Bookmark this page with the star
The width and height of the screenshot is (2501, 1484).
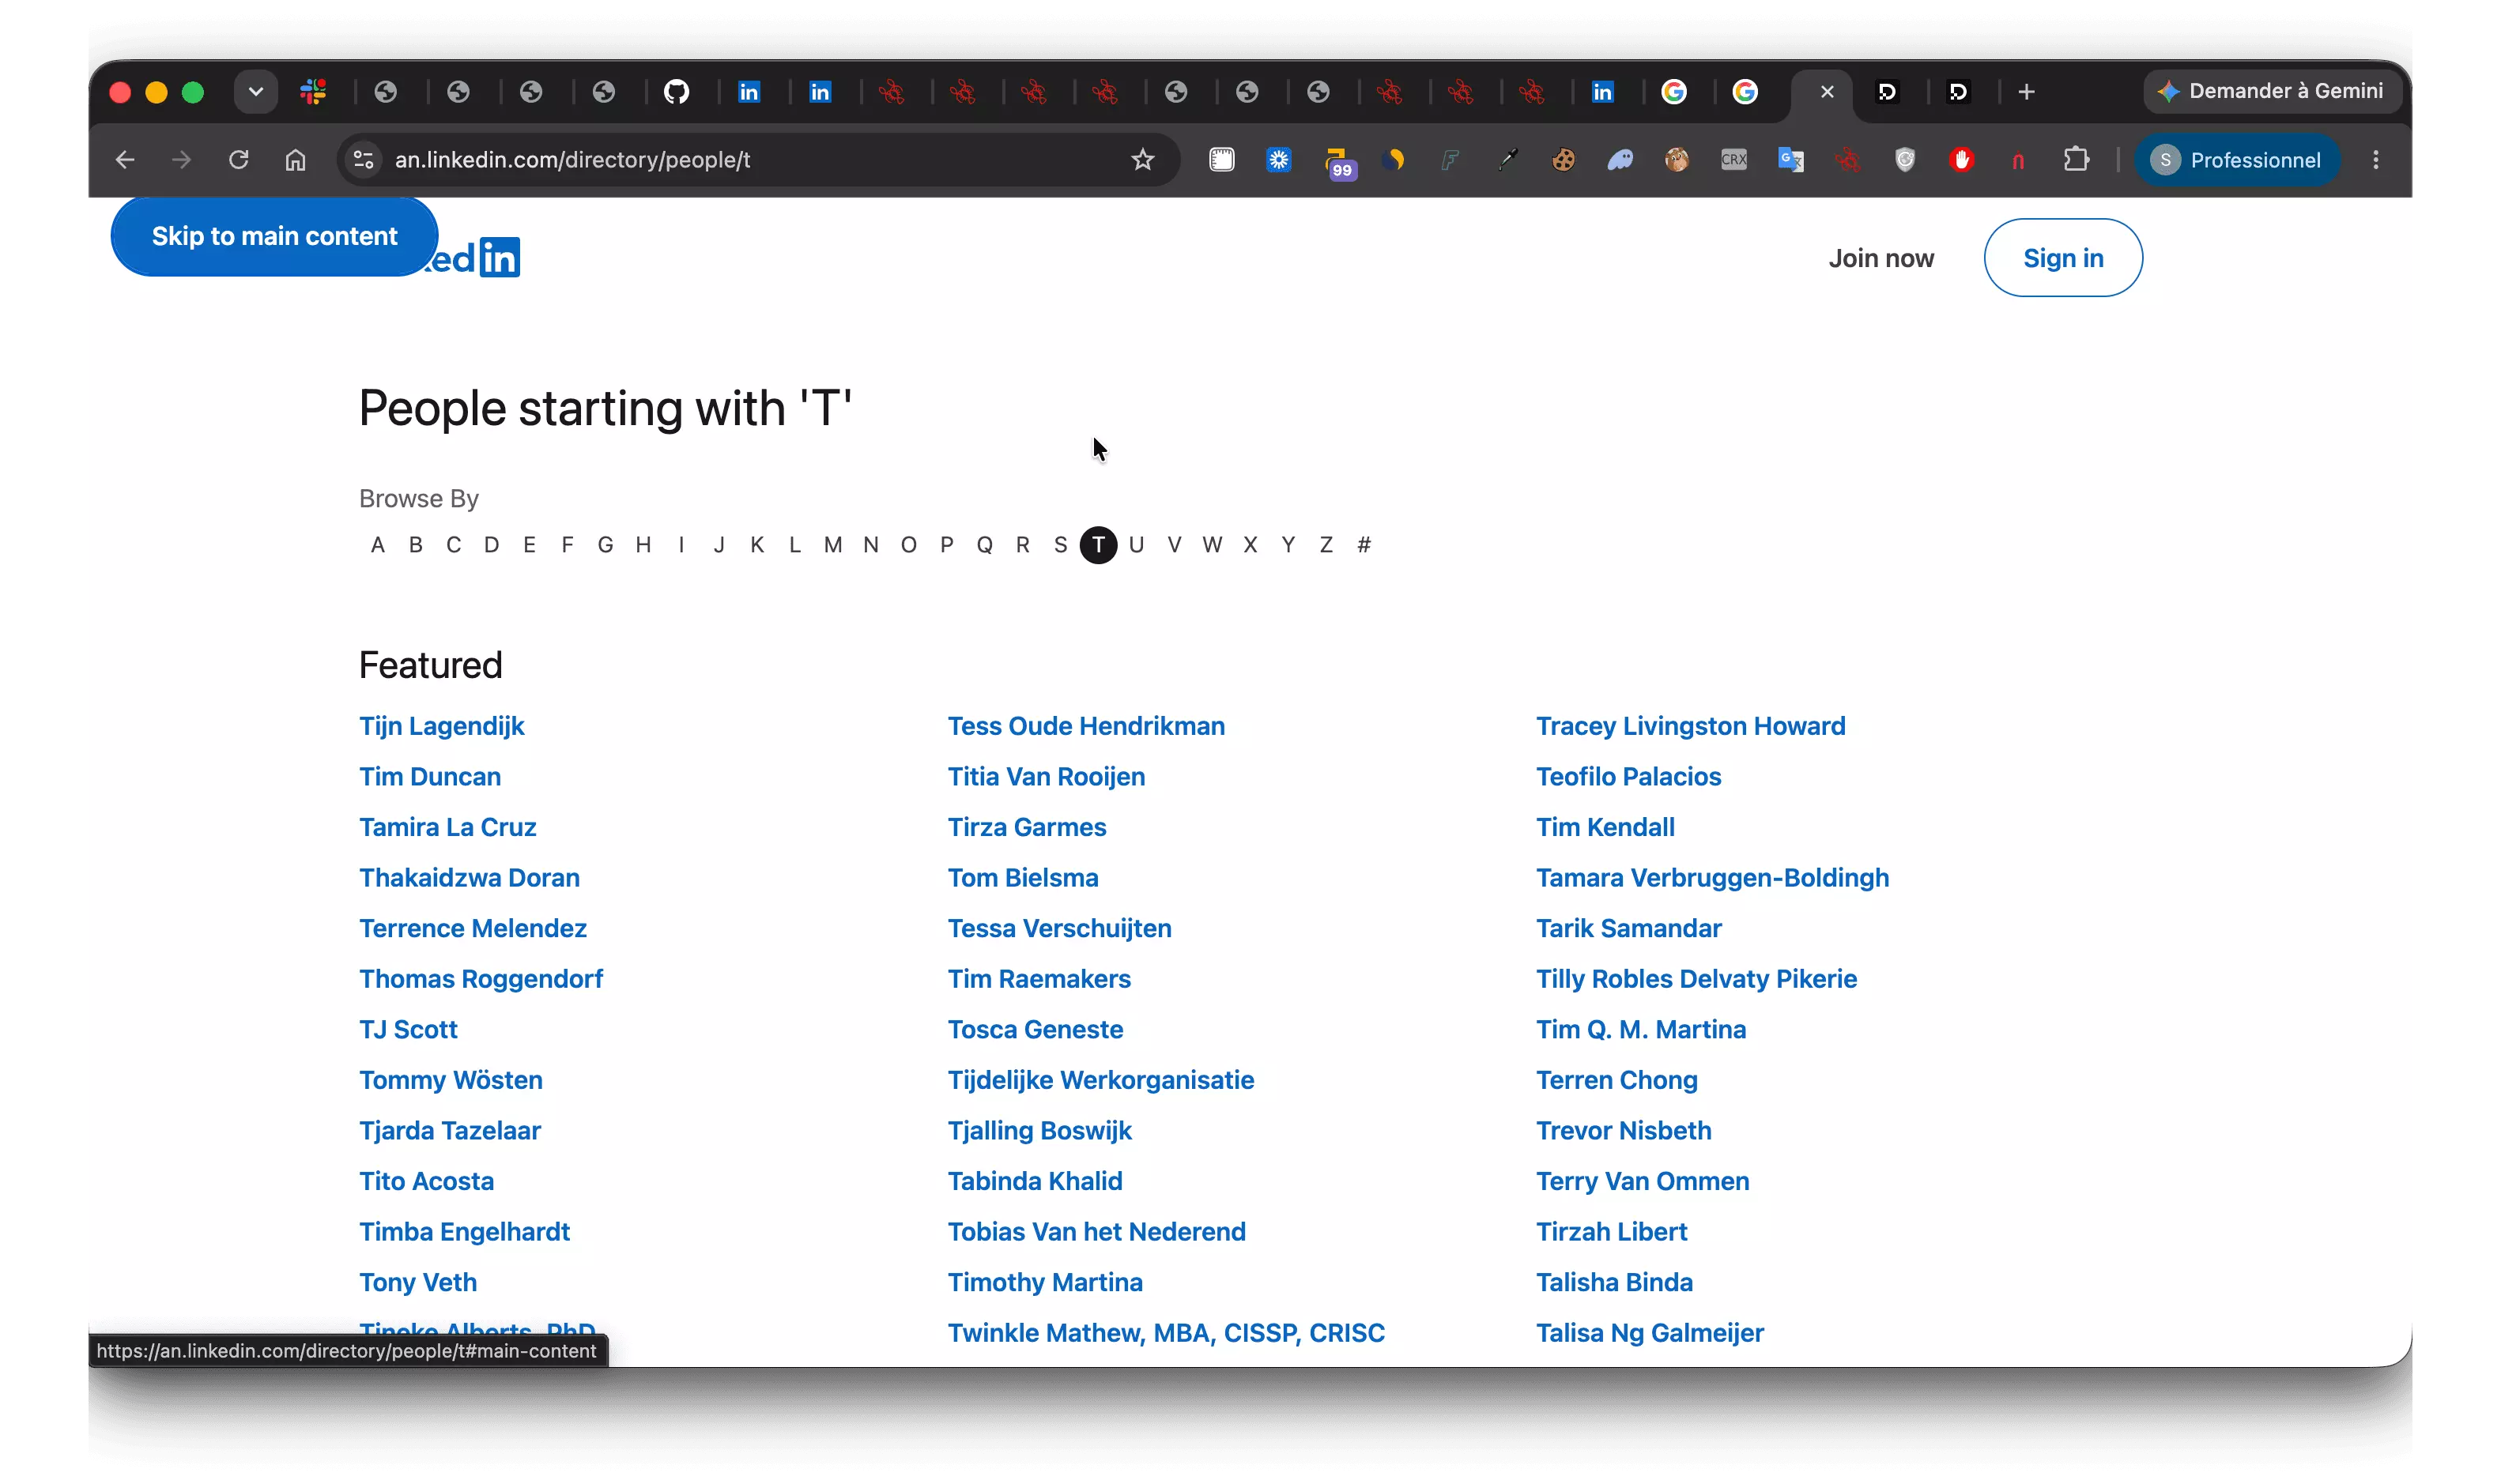pos(1143,160)
